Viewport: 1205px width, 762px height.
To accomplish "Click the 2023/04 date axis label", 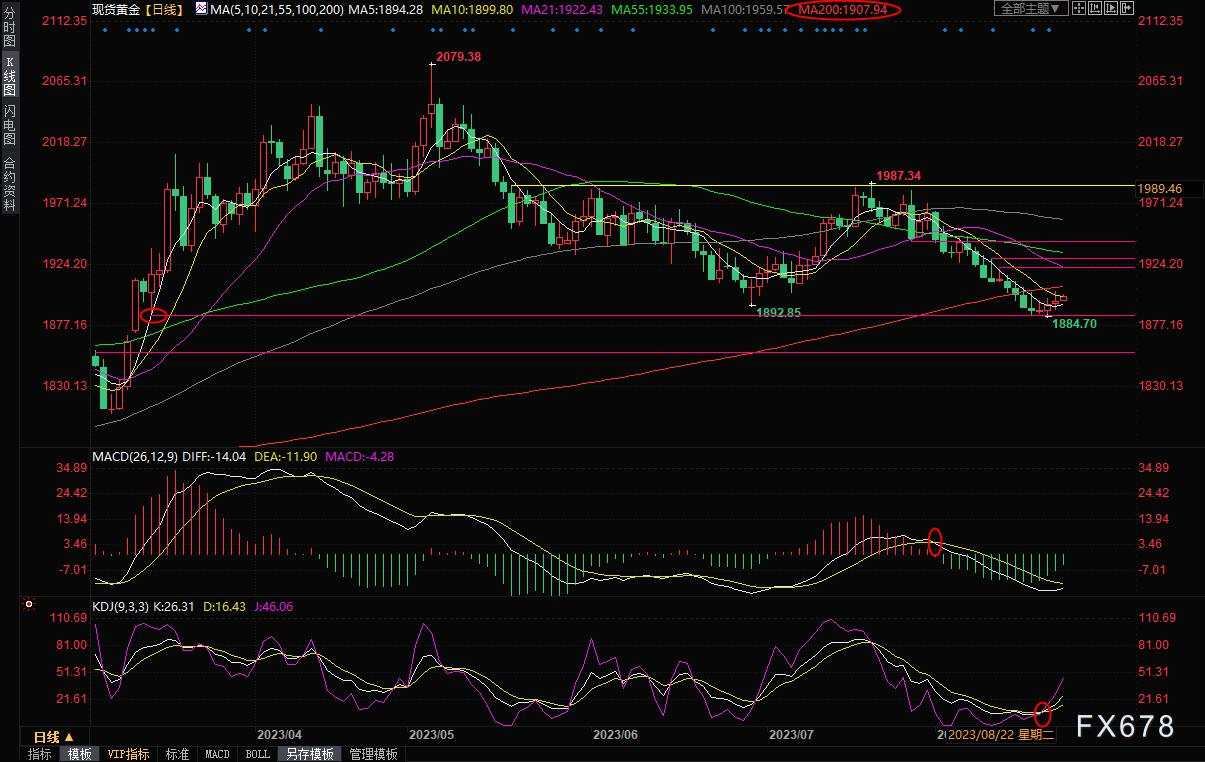I will pyautogui.click(x=279, y=735).
